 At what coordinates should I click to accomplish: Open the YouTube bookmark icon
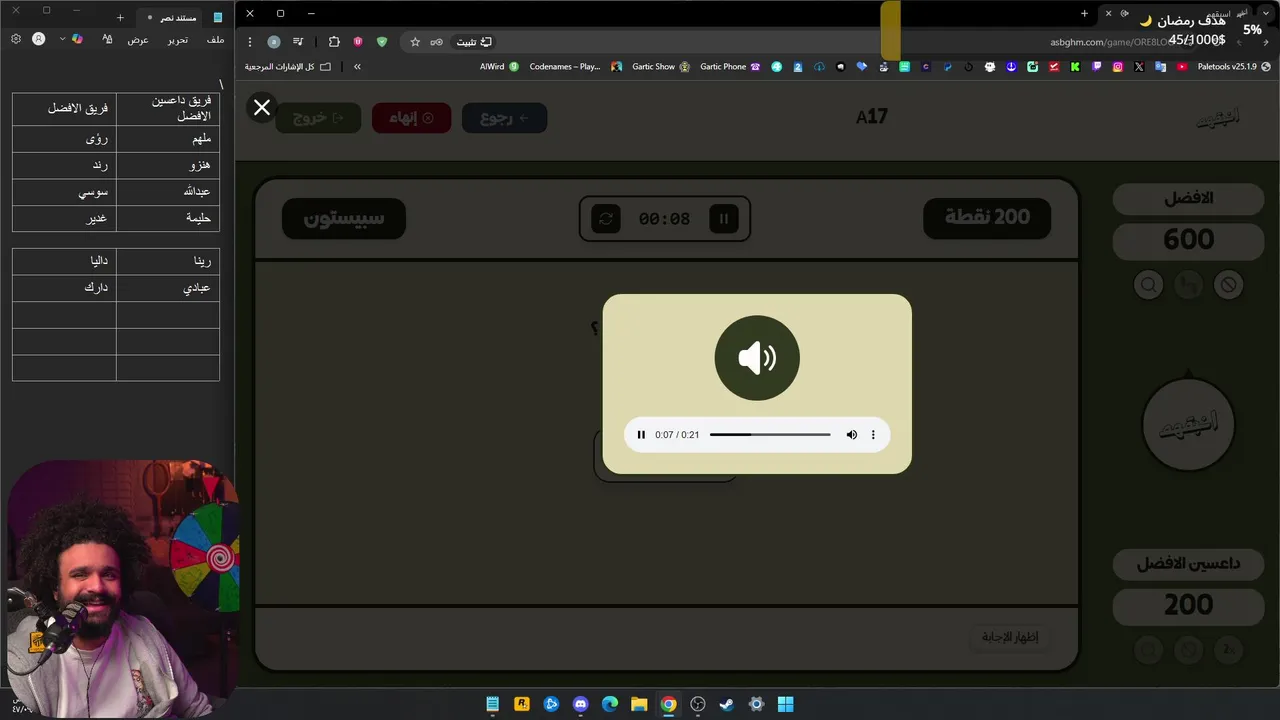[1182, 67]
